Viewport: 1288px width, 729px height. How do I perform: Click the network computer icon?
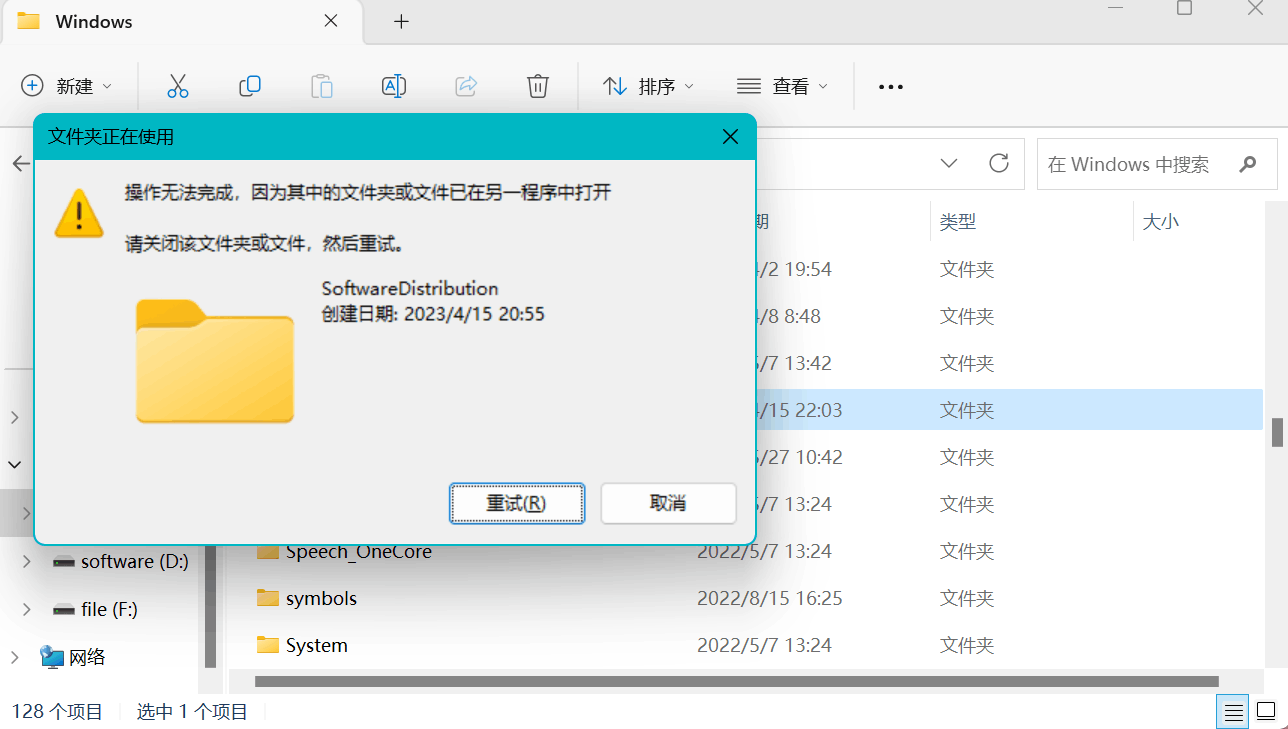pos(51,657)
